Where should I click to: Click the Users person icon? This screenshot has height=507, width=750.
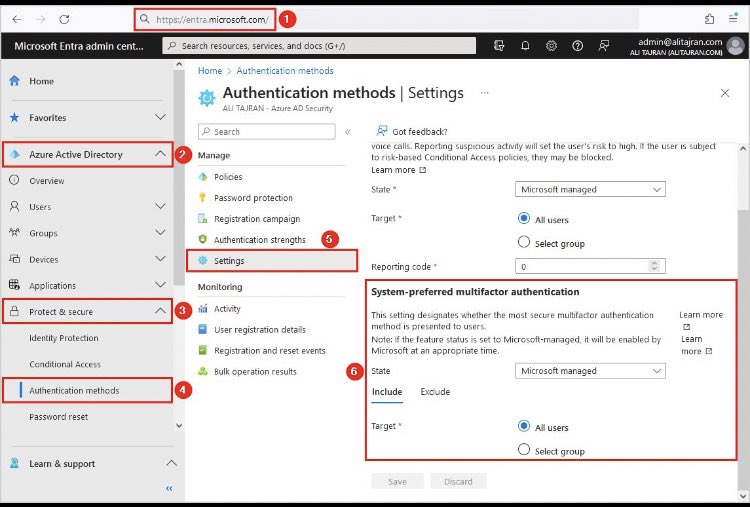pyautogui.click(x=14, y=207)
